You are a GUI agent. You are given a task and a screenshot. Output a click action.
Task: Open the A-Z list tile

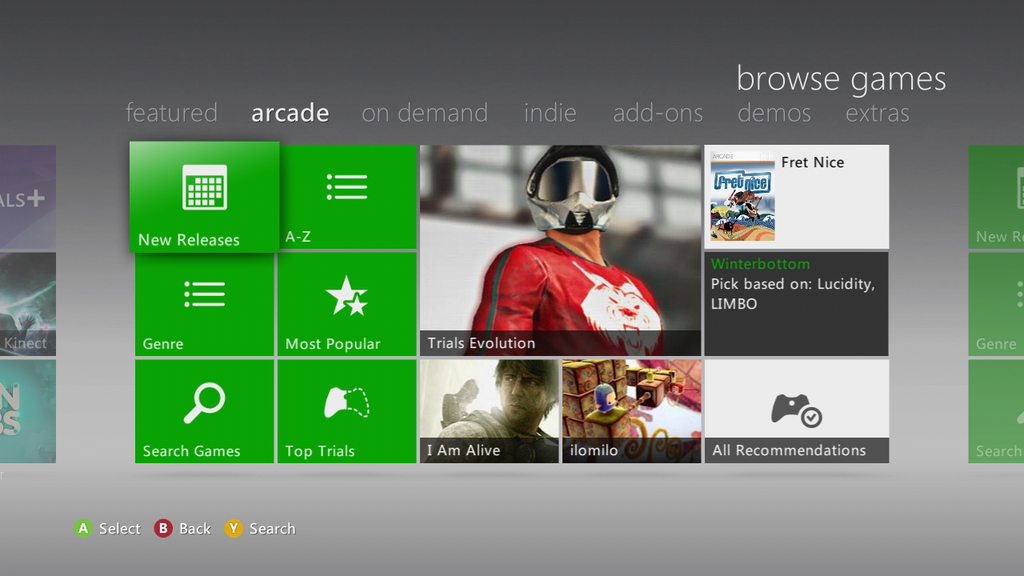347,197
